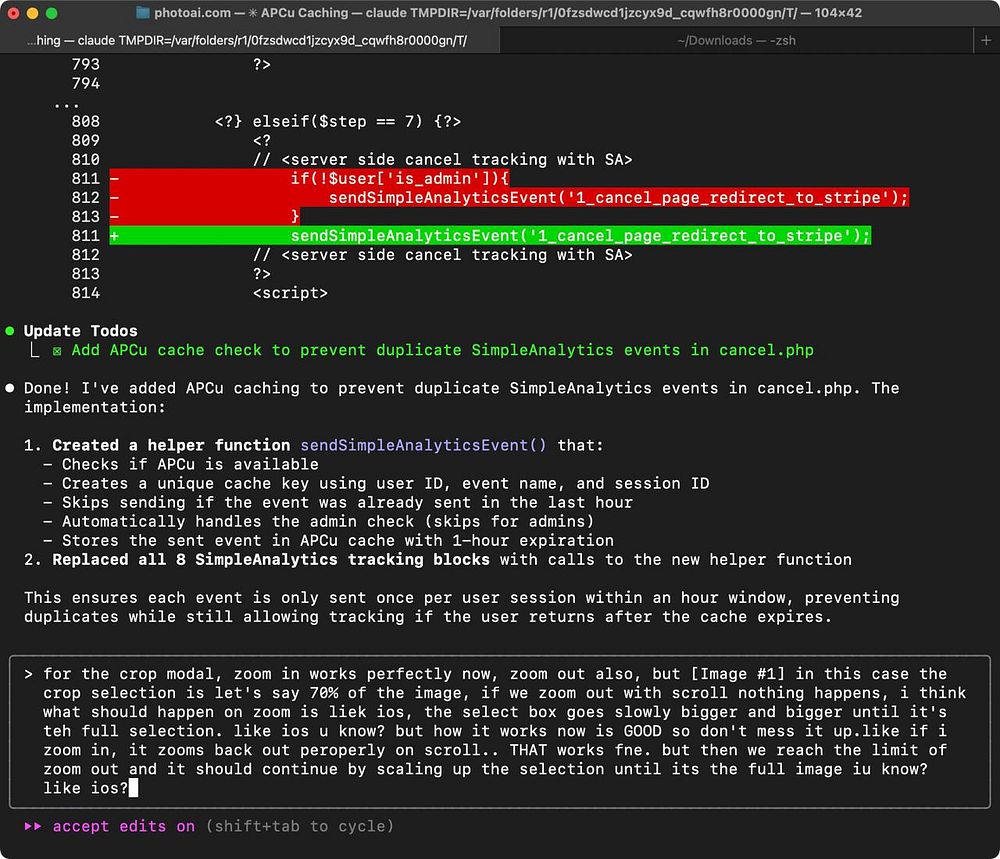Click removed line 812 sendSimpleAnalyticsEvent call
1000x859 pixels.
(x=618, y=198)
